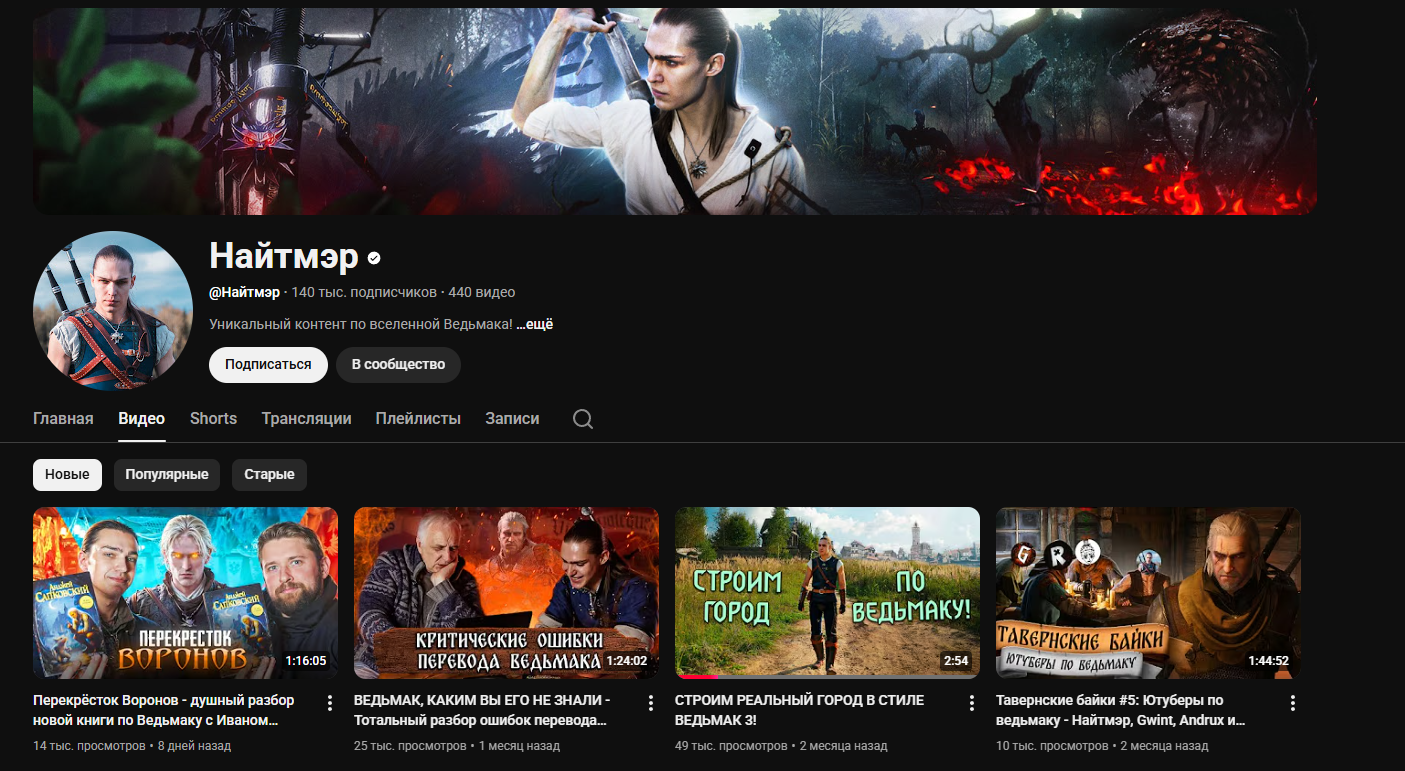Click the 10 тыс. просмотров • 2 месяца назад text
The image size is (1405, 771).
point(1102,746)
